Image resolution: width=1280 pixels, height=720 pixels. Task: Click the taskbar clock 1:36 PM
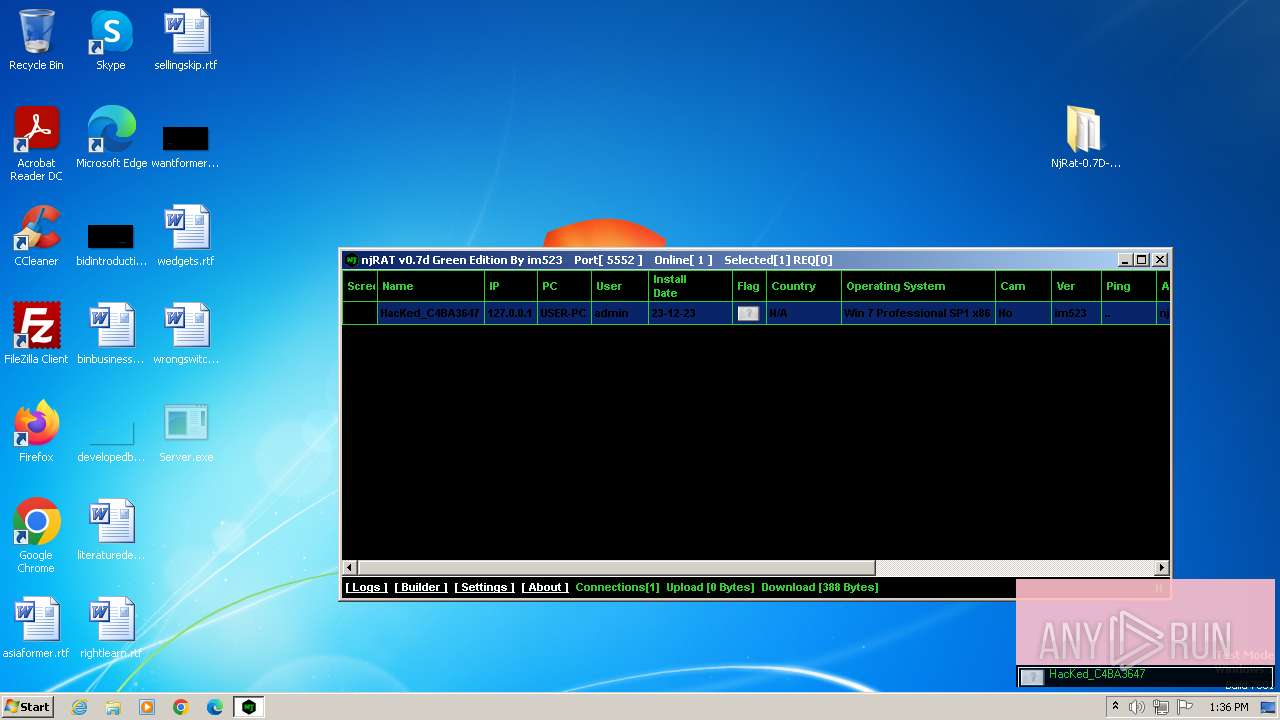1229,707
